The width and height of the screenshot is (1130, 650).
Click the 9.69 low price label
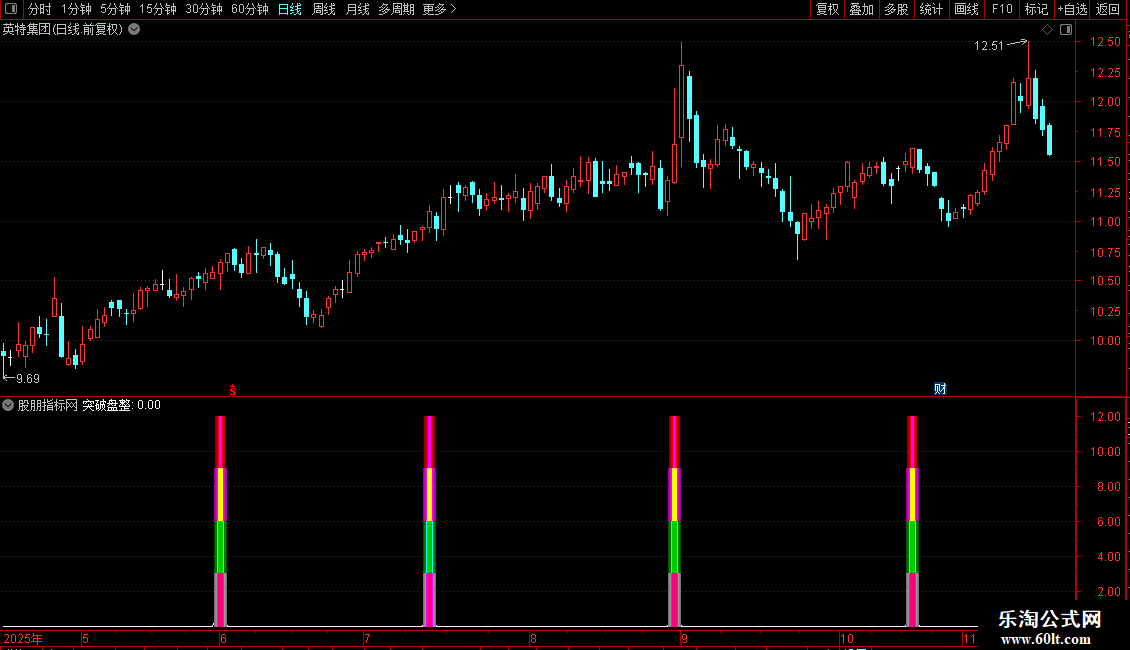coord(27,379)
